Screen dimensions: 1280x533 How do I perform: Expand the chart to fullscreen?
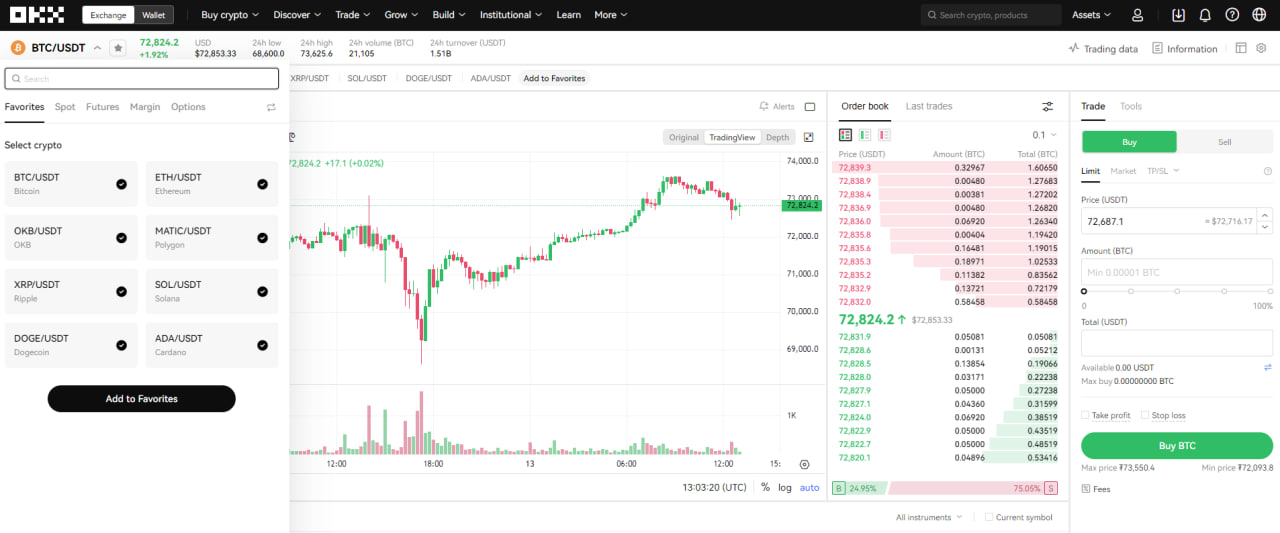pos(809,137)
